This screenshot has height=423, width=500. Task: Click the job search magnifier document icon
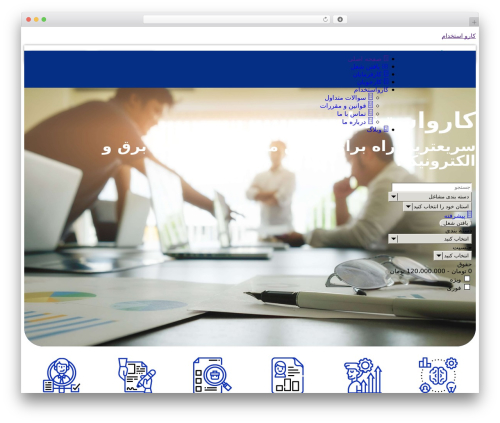(x=212, y=375)
